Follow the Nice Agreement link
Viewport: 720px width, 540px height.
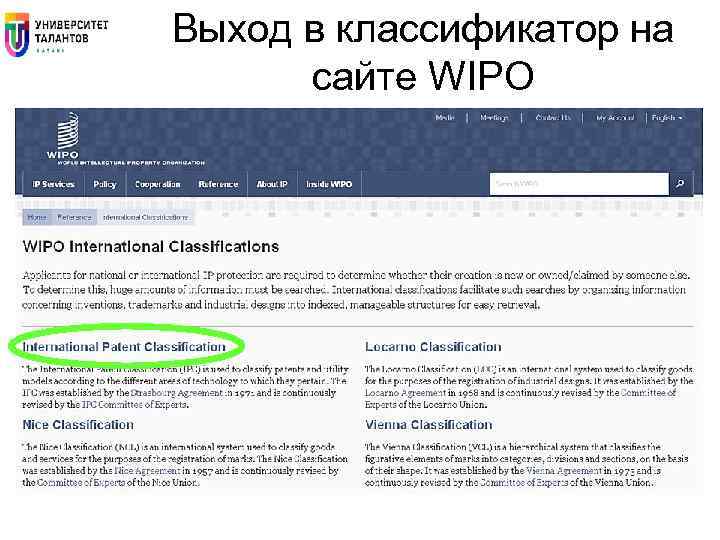tap(147, 471)
